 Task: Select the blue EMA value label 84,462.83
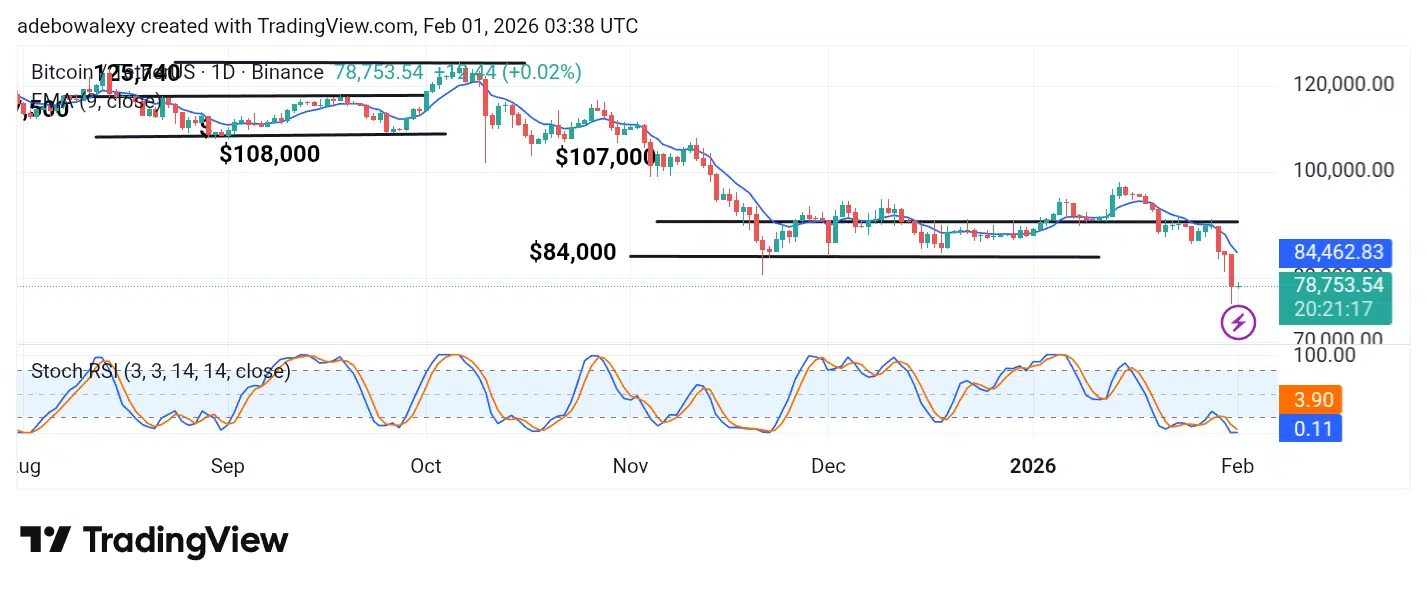(1337, 253)
